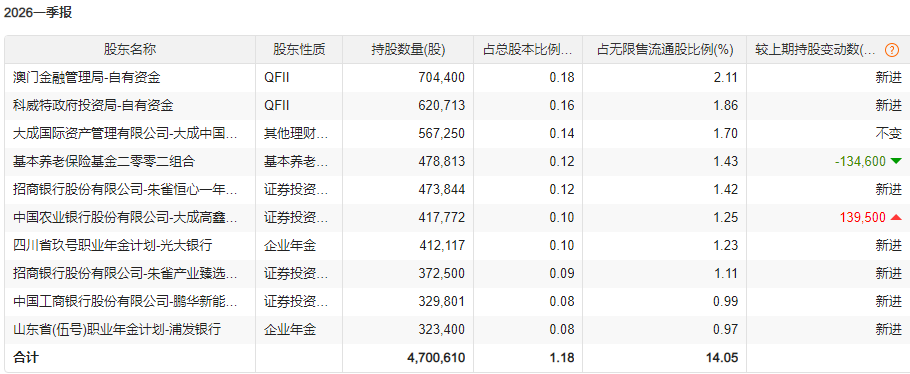Click total share ratio 0.16
The height and width of the screenshot is (374, 910).
coord(562,106)
